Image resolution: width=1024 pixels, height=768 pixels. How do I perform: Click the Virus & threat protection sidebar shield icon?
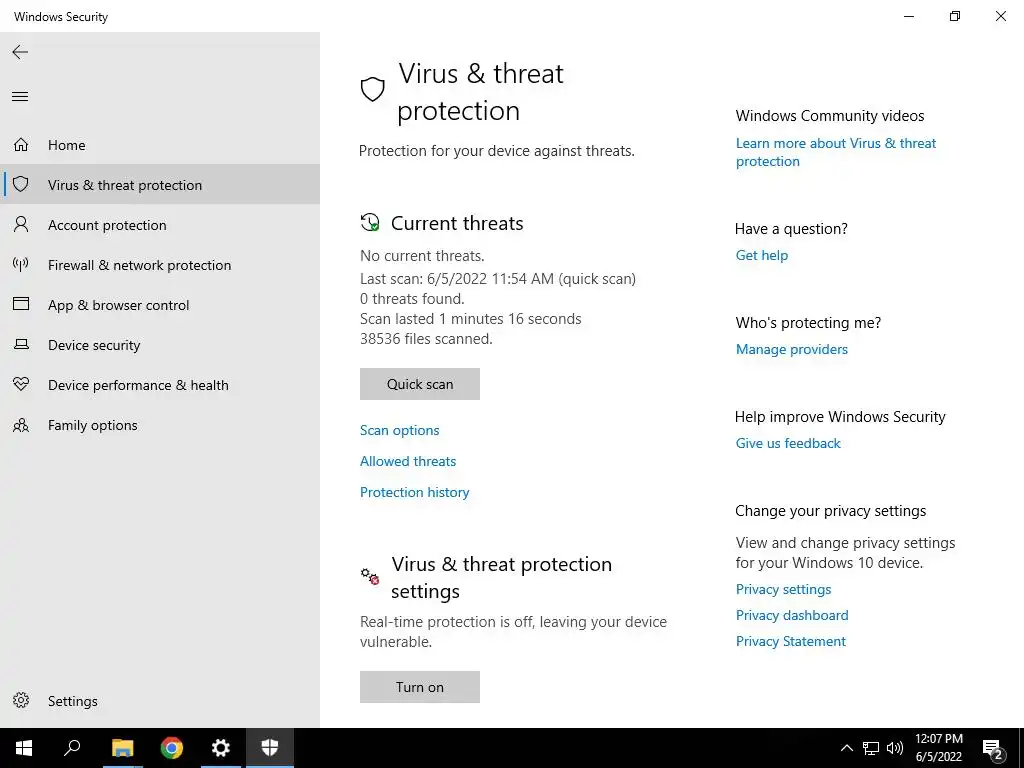(21, 184)
